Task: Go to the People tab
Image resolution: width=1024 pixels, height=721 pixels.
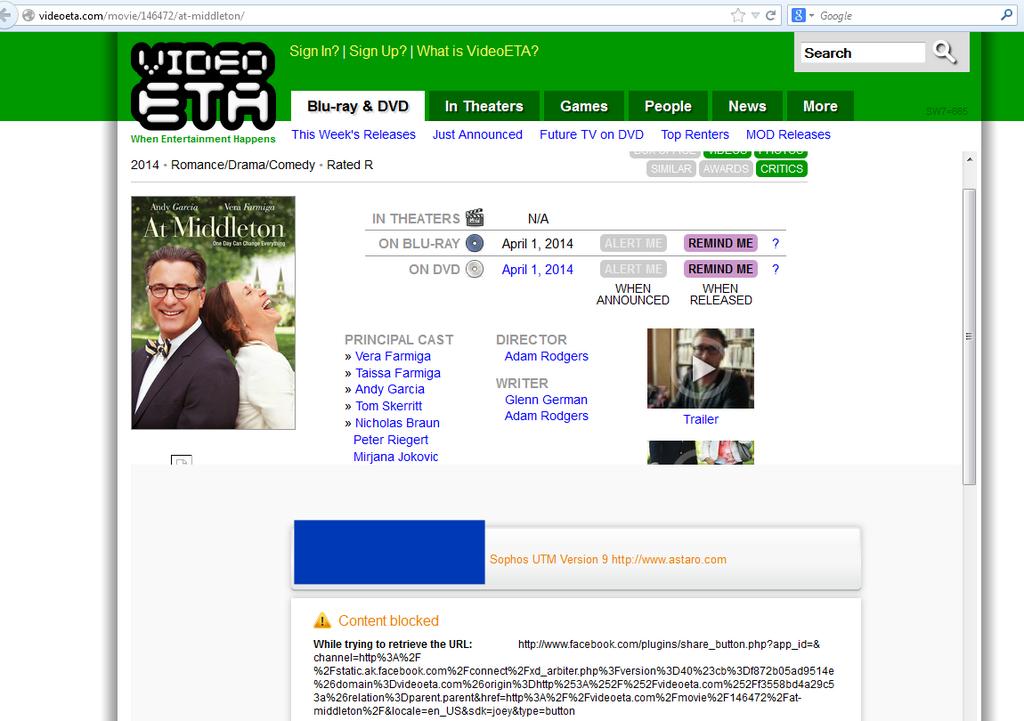Action: tap(668, 106)
